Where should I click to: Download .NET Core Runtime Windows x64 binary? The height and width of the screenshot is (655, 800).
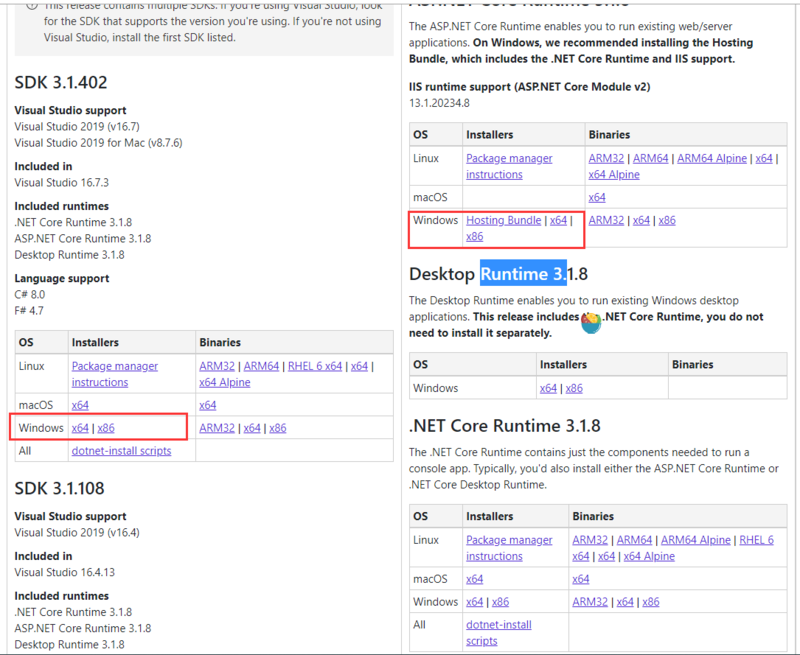click(x=625, y=602)
